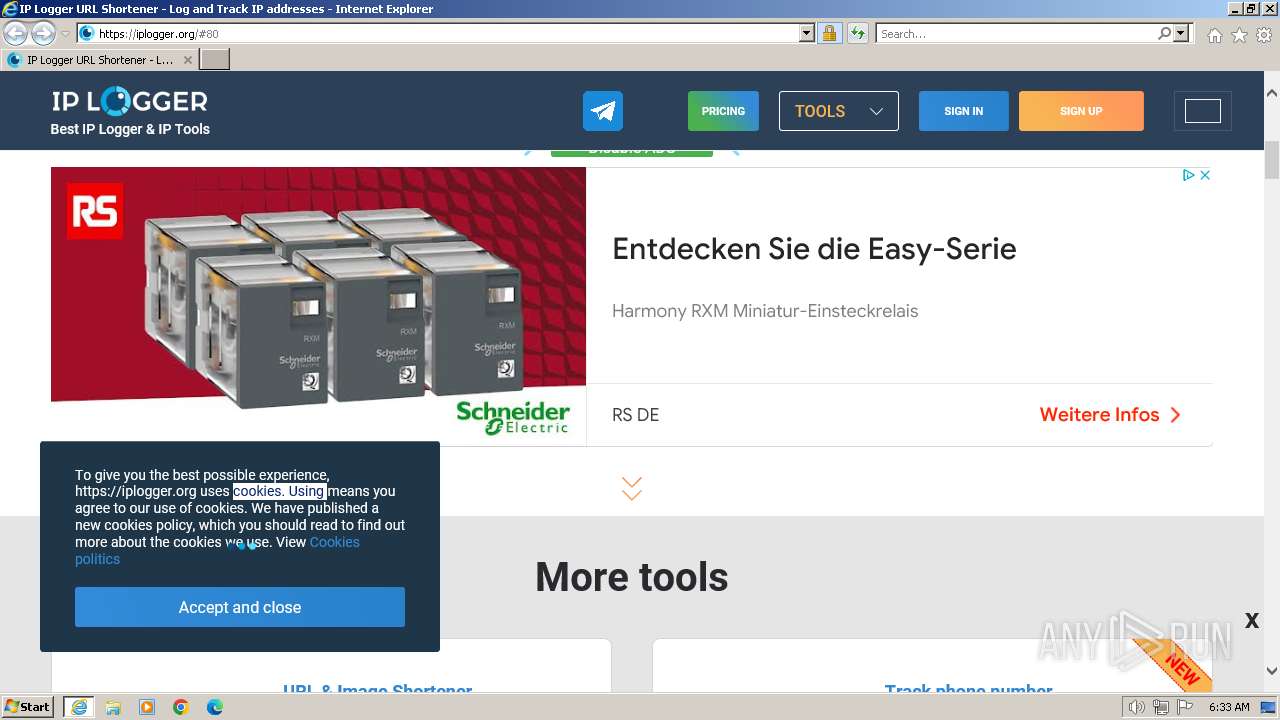This screenshot has height=720, width=1280.
Task: Open the browser Home icon
Action: click(x=1214, y=35)
